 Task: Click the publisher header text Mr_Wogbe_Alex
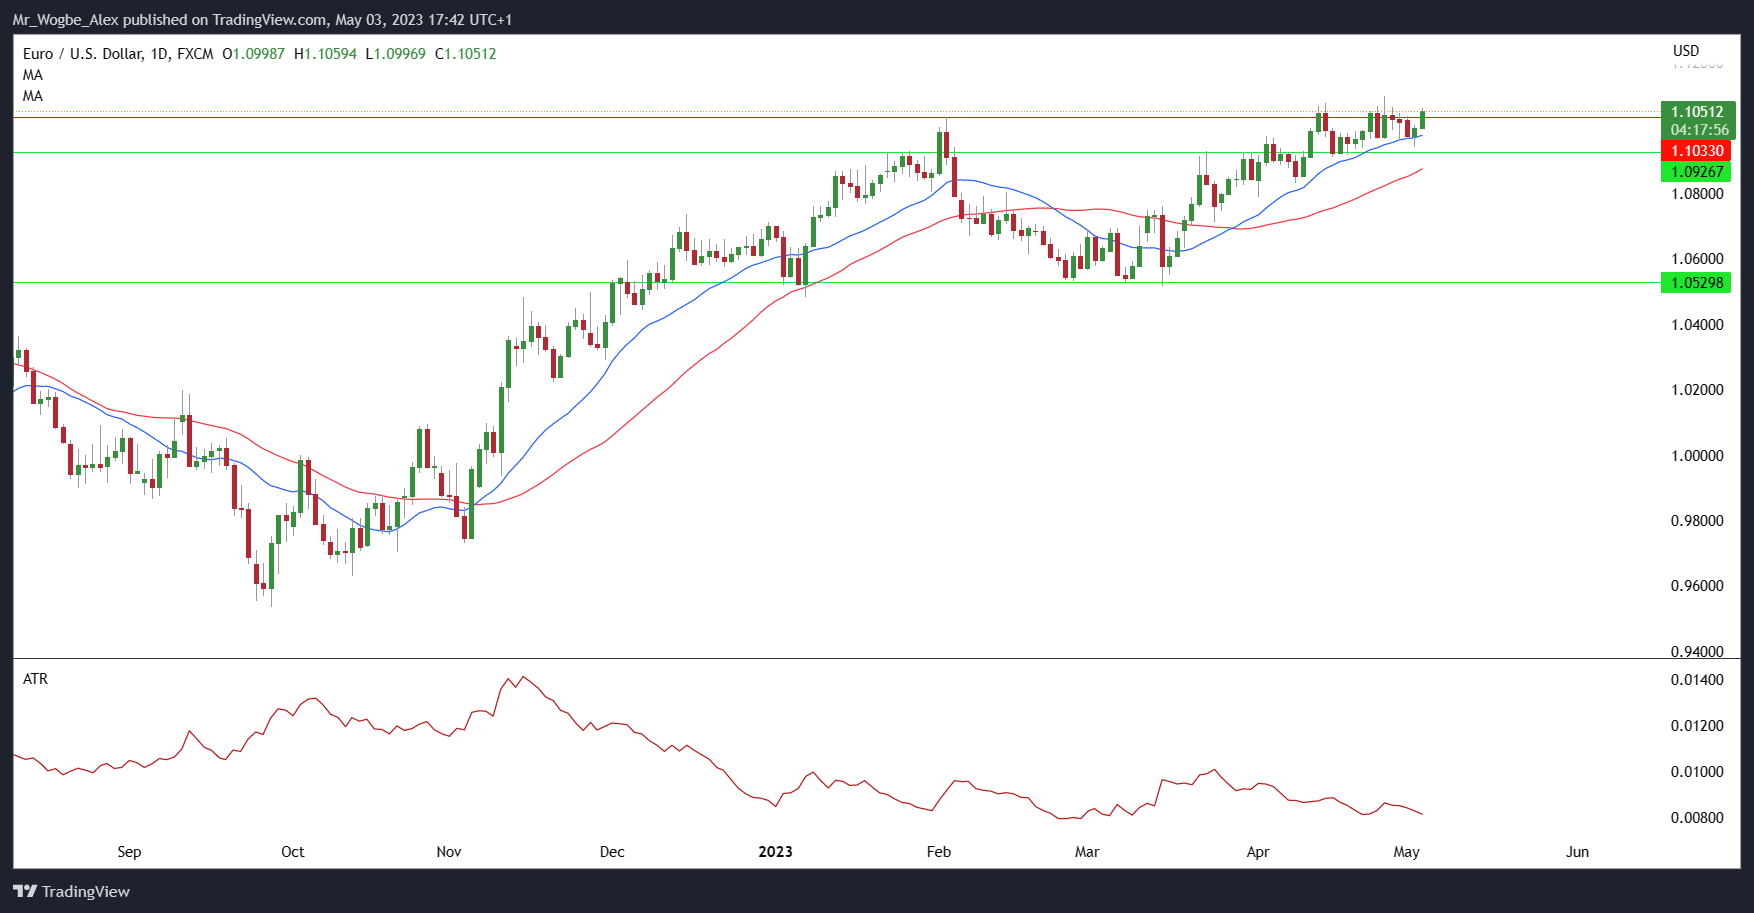(x=65, y=20)
